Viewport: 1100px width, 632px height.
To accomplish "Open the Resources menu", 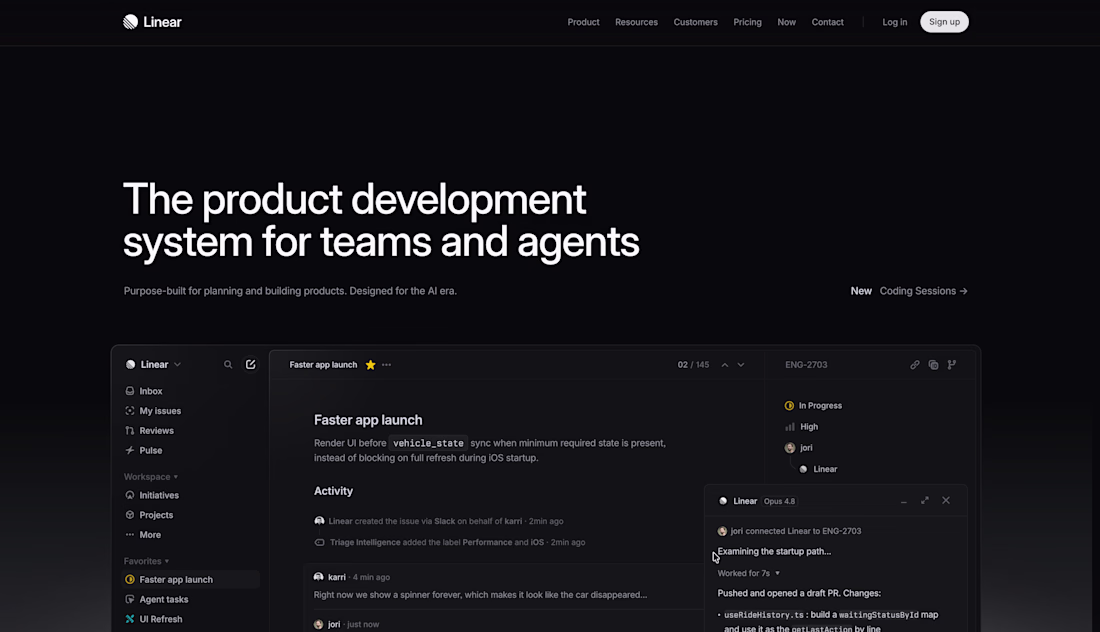I will 636,22.
